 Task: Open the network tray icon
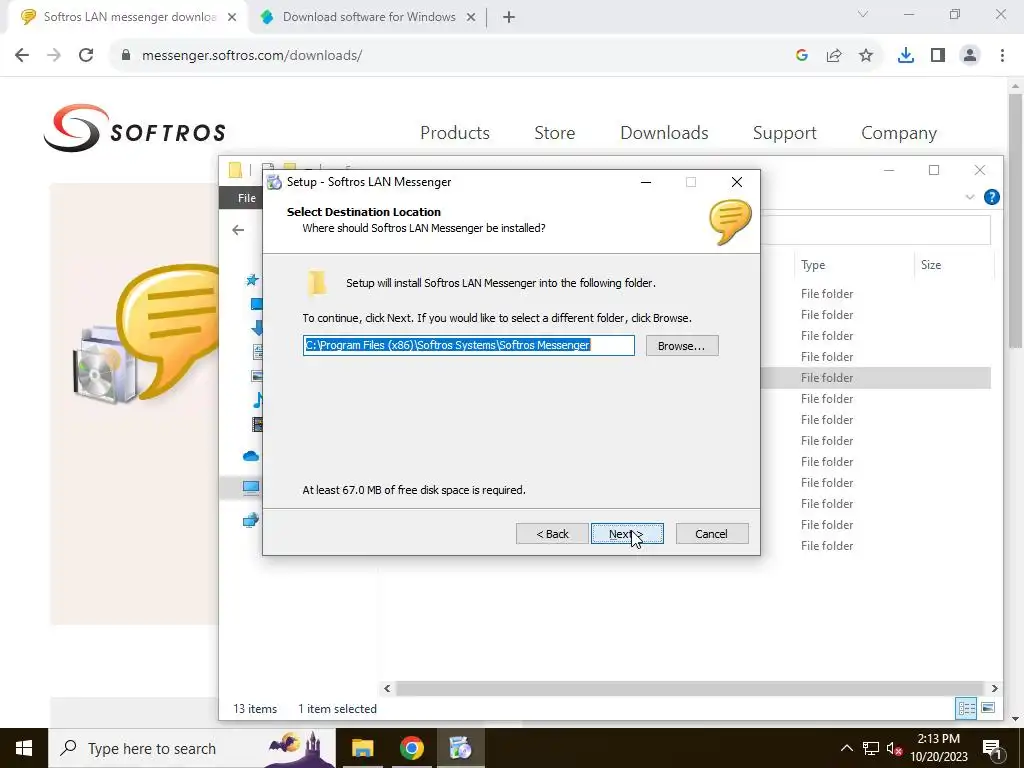point(871,748)
